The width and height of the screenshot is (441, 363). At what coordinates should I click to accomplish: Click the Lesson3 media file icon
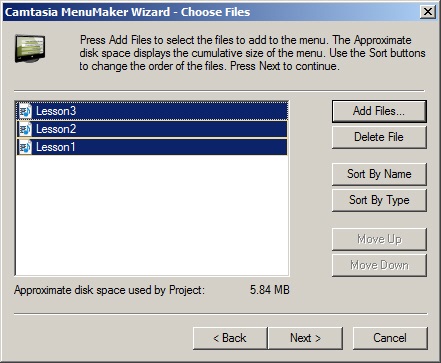pyautogui.click(x=25, y=111)
